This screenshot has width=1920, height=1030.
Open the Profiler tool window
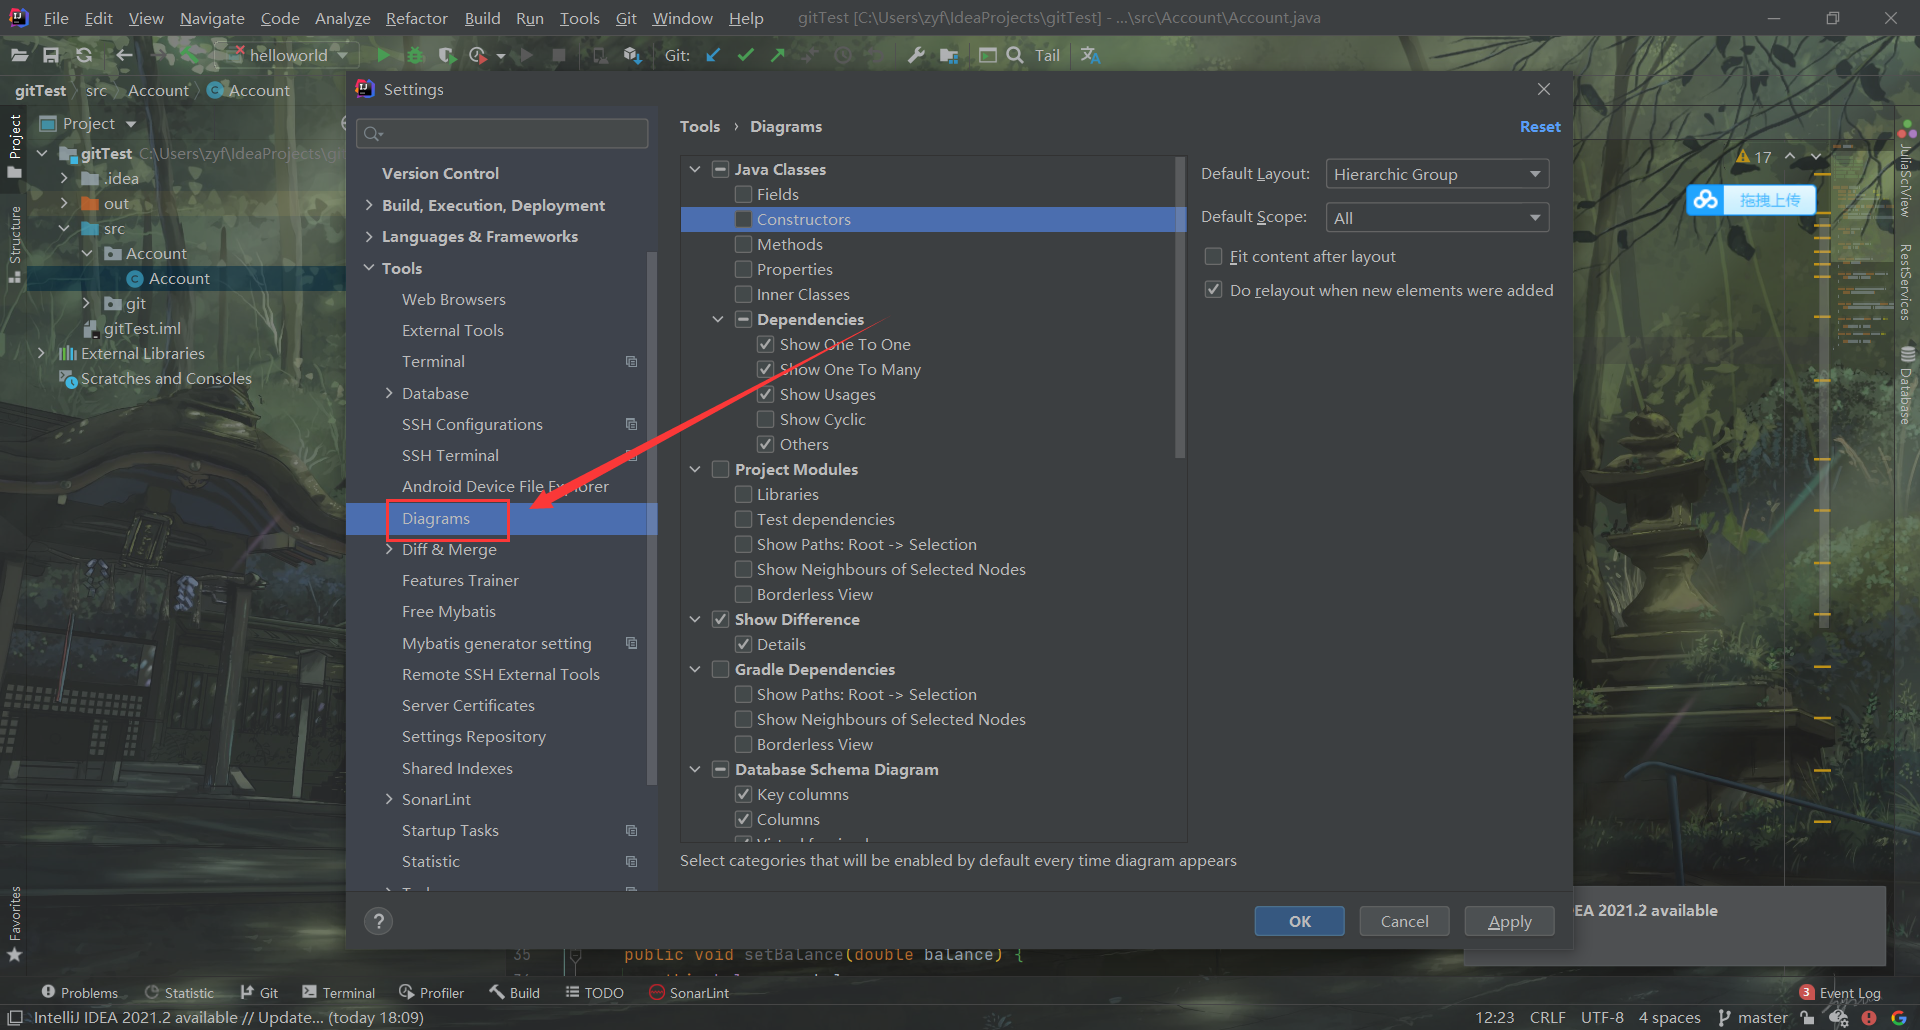[431, 992]
